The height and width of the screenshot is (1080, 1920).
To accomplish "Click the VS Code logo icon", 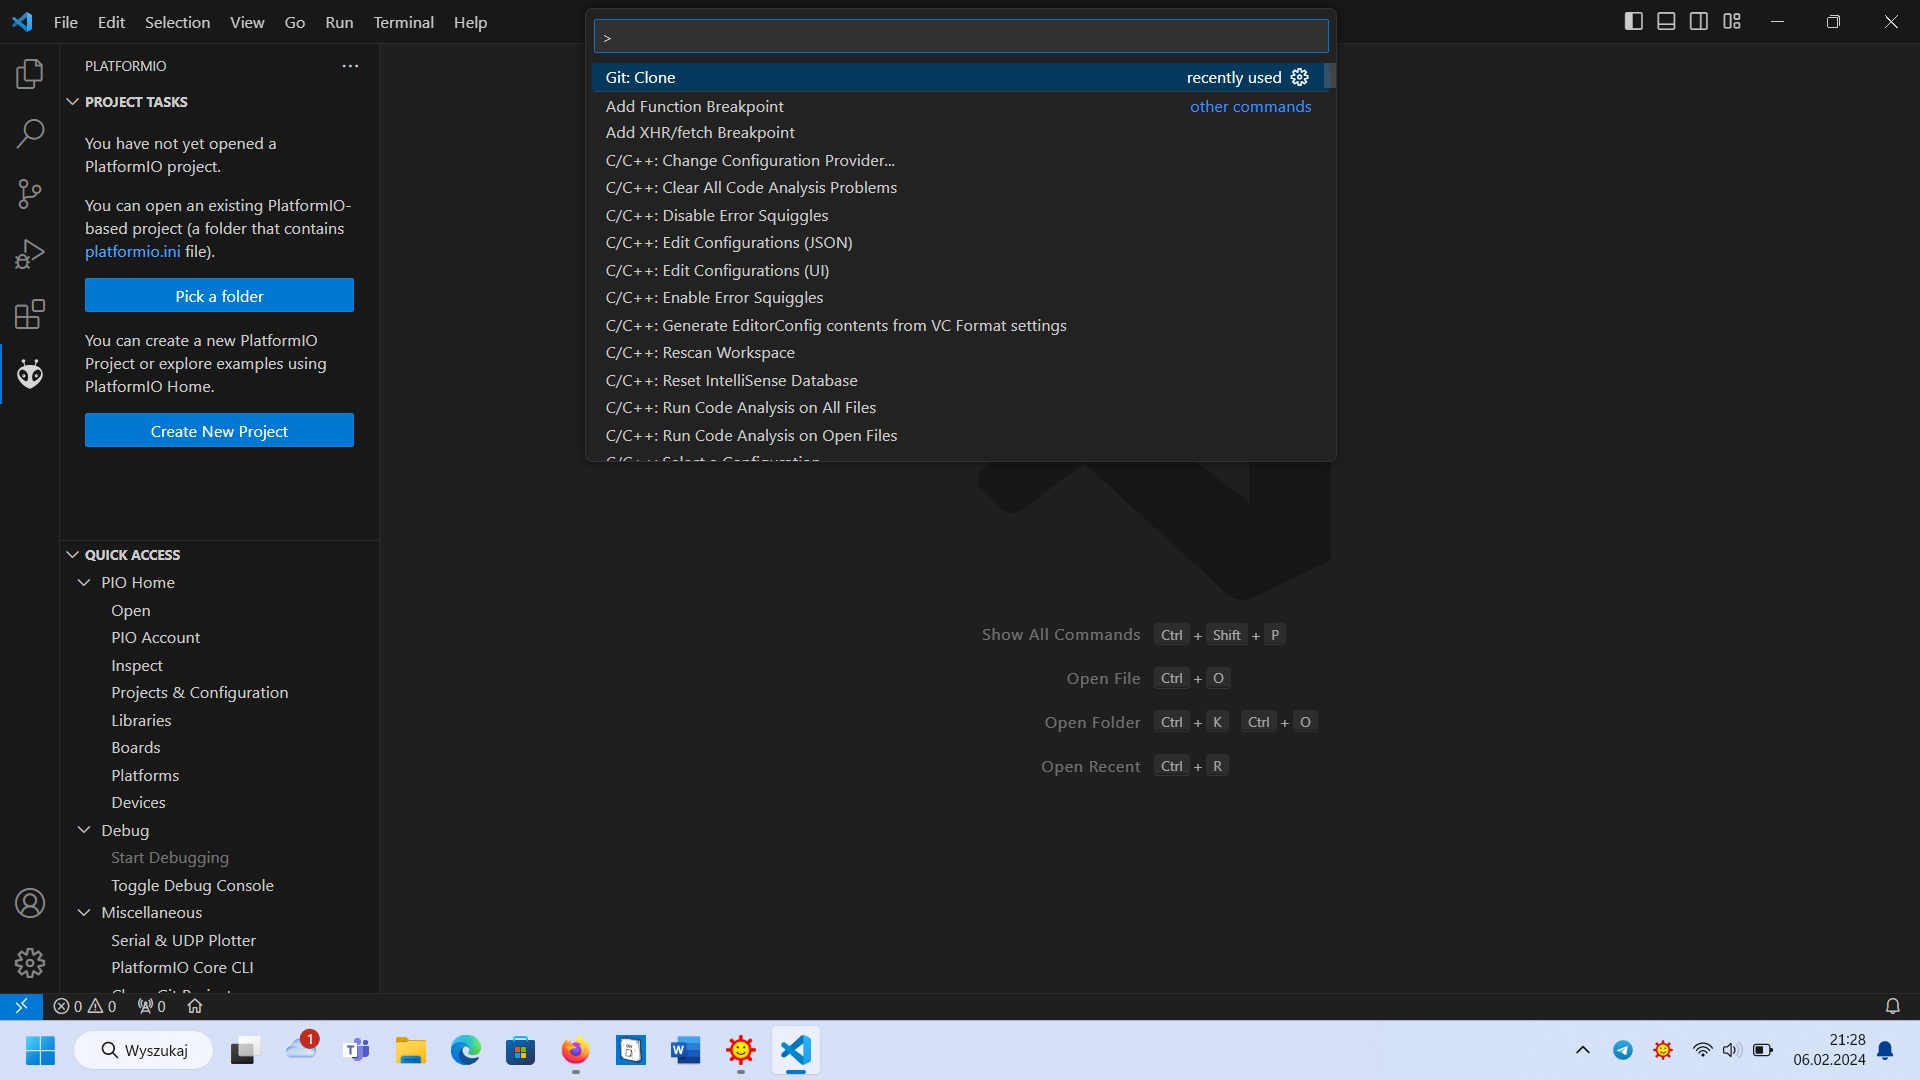I will click(22, 22).
